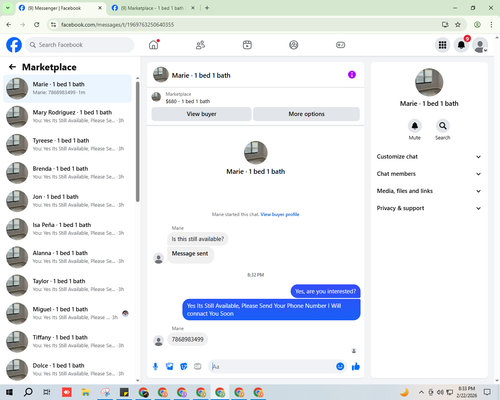The height and width of the screenshot is (400, 500).
Task: Click the View buyer button
Action: click(x=201, y=114)
